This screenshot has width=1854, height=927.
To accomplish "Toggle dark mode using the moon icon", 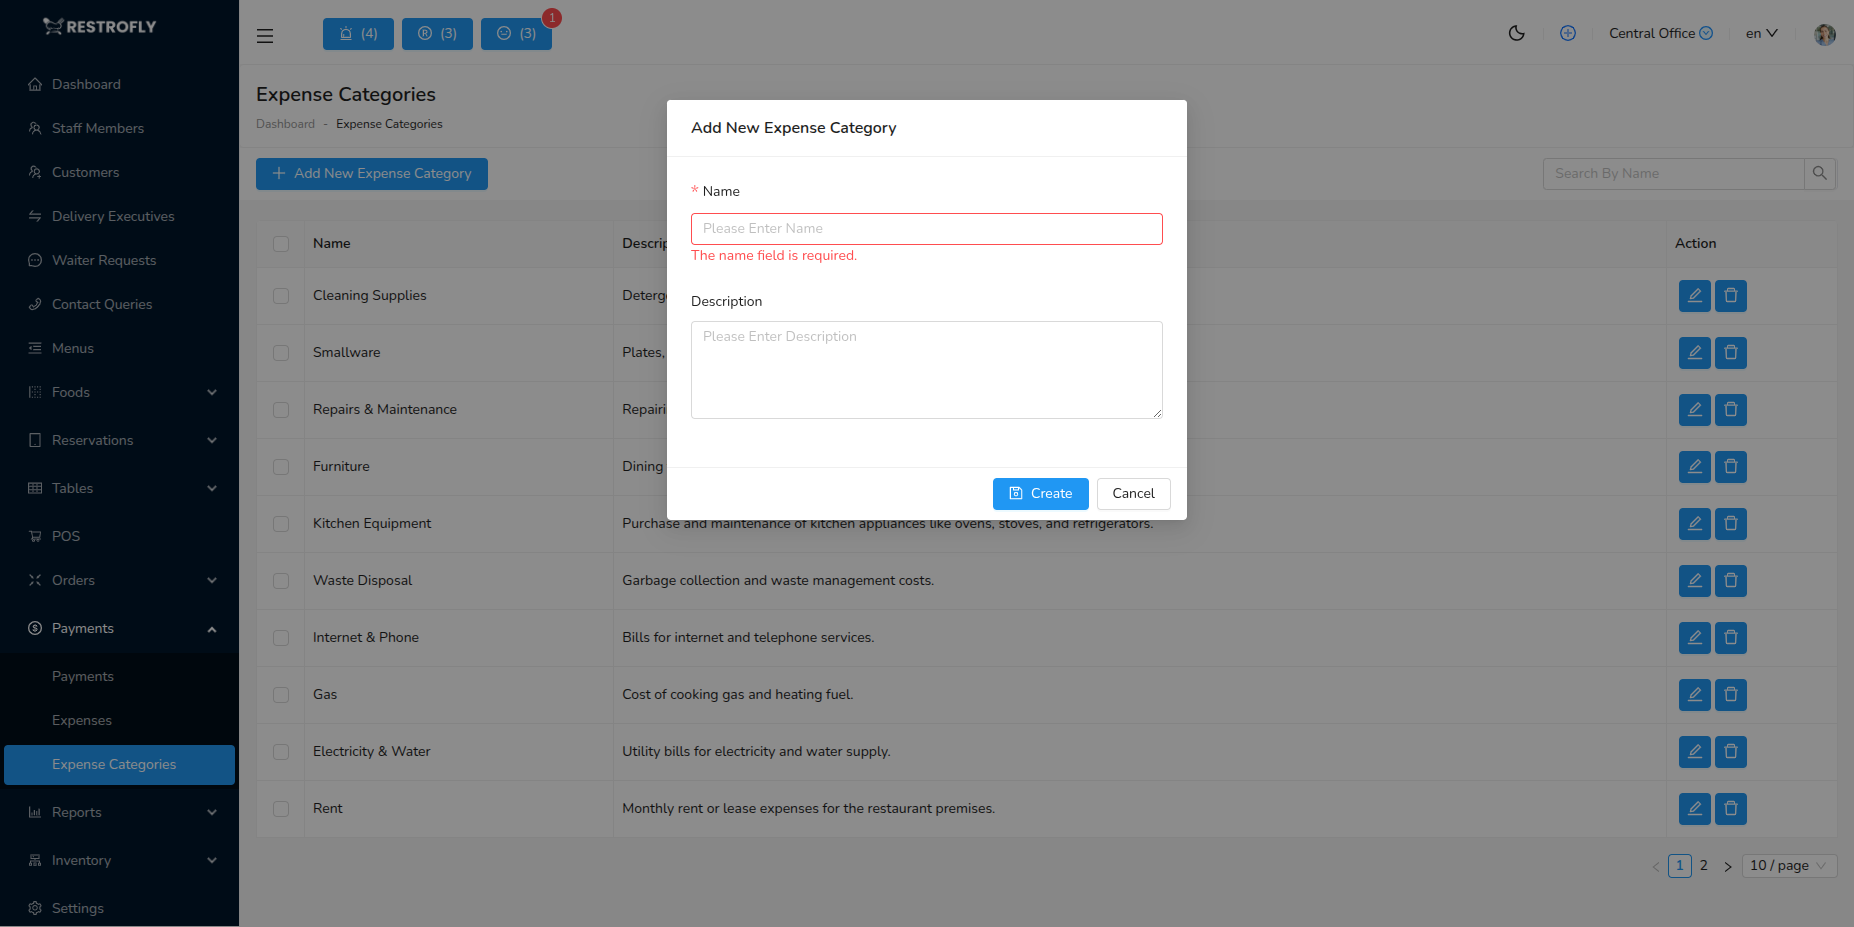I will 1516,33.
